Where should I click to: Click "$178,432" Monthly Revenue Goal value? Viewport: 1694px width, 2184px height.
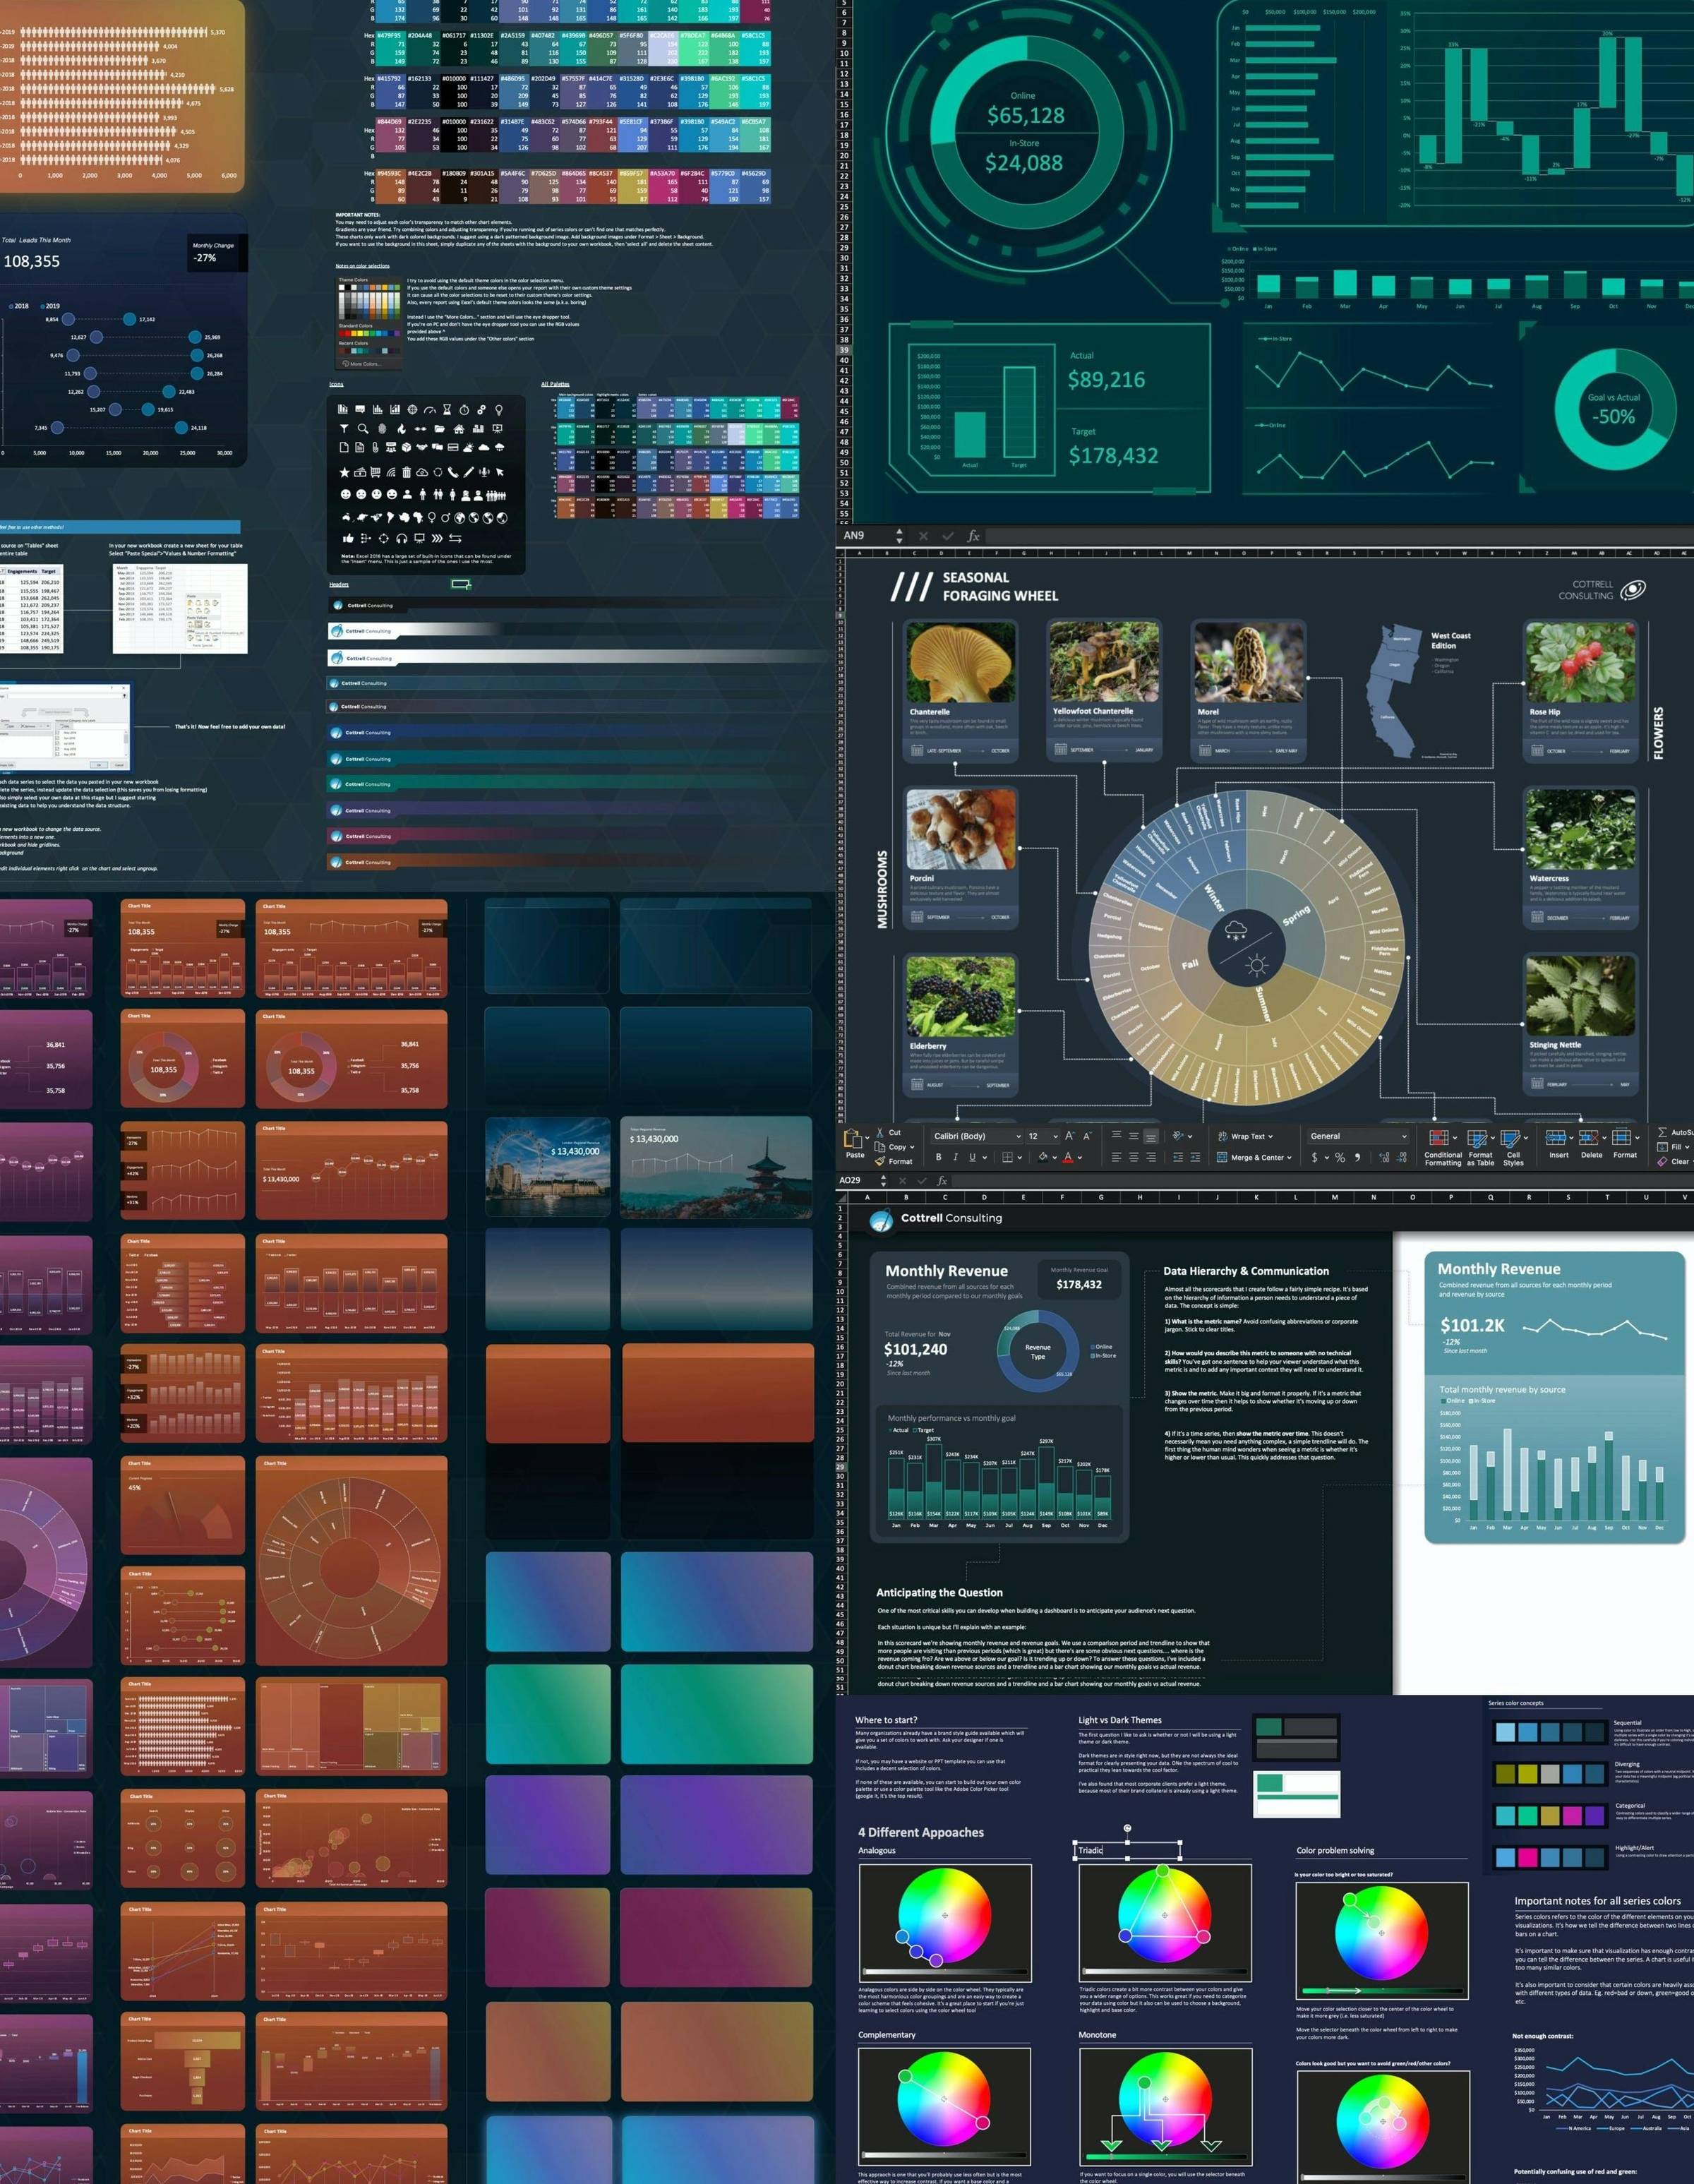pos(1079,1284)
